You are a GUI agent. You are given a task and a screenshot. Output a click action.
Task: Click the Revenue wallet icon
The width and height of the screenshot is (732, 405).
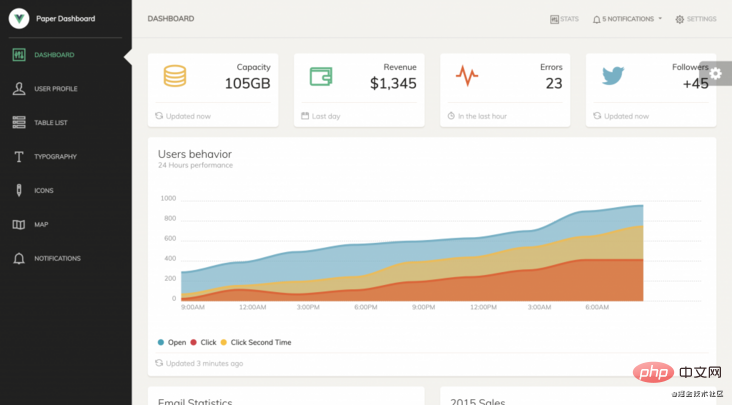click(x=321, y=77)
